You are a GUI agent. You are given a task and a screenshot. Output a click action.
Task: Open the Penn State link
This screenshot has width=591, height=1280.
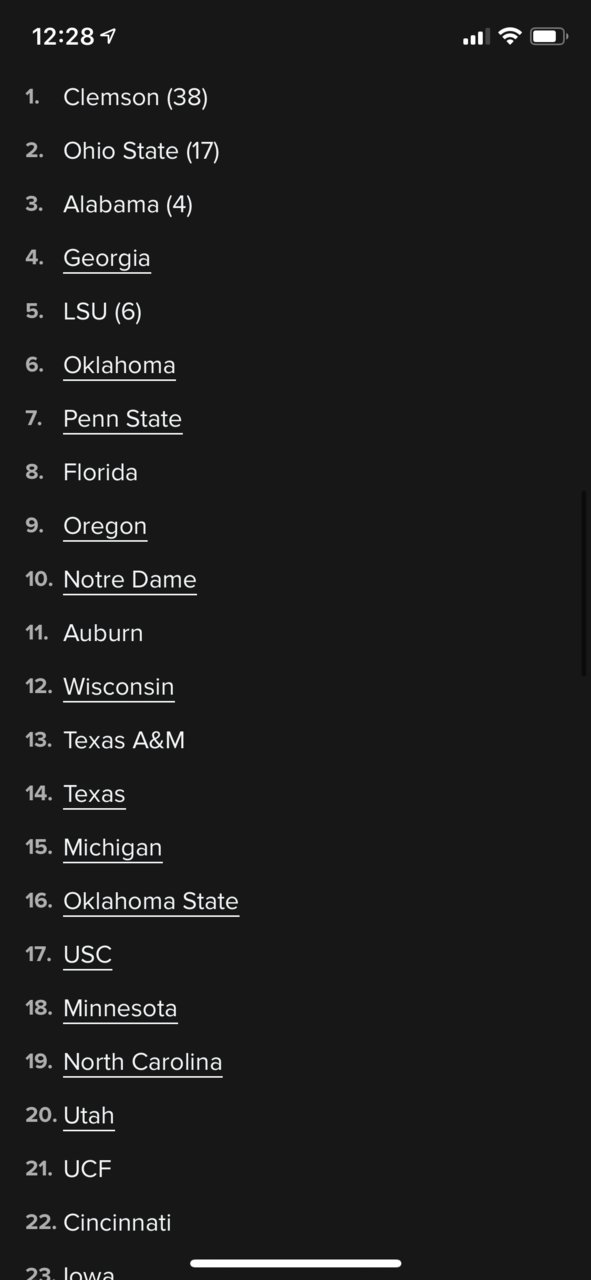(122, 419)
